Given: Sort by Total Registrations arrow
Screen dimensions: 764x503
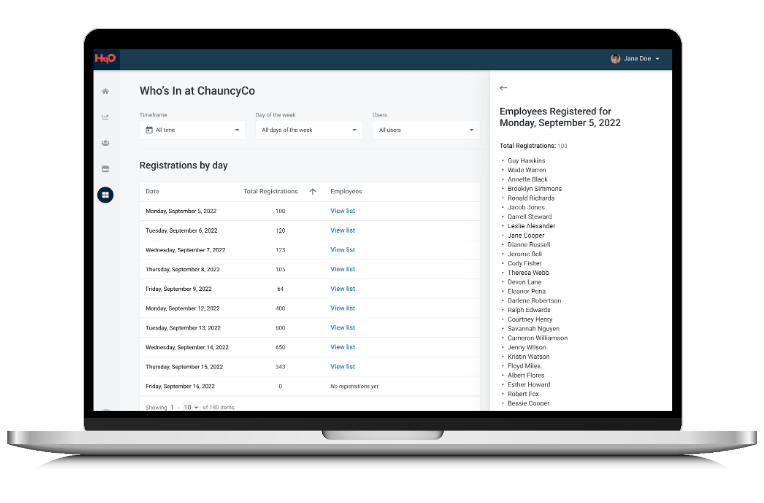Looking at the screenshot, I should (x=313, y=192).
